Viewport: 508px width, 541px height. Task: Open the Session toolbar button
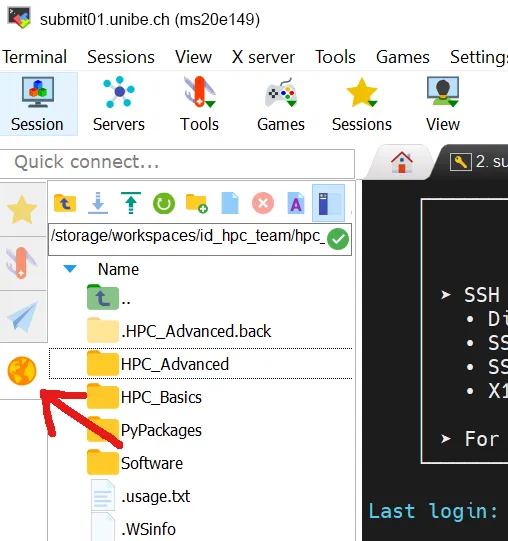pyautogui.click(x=38, y=104)
